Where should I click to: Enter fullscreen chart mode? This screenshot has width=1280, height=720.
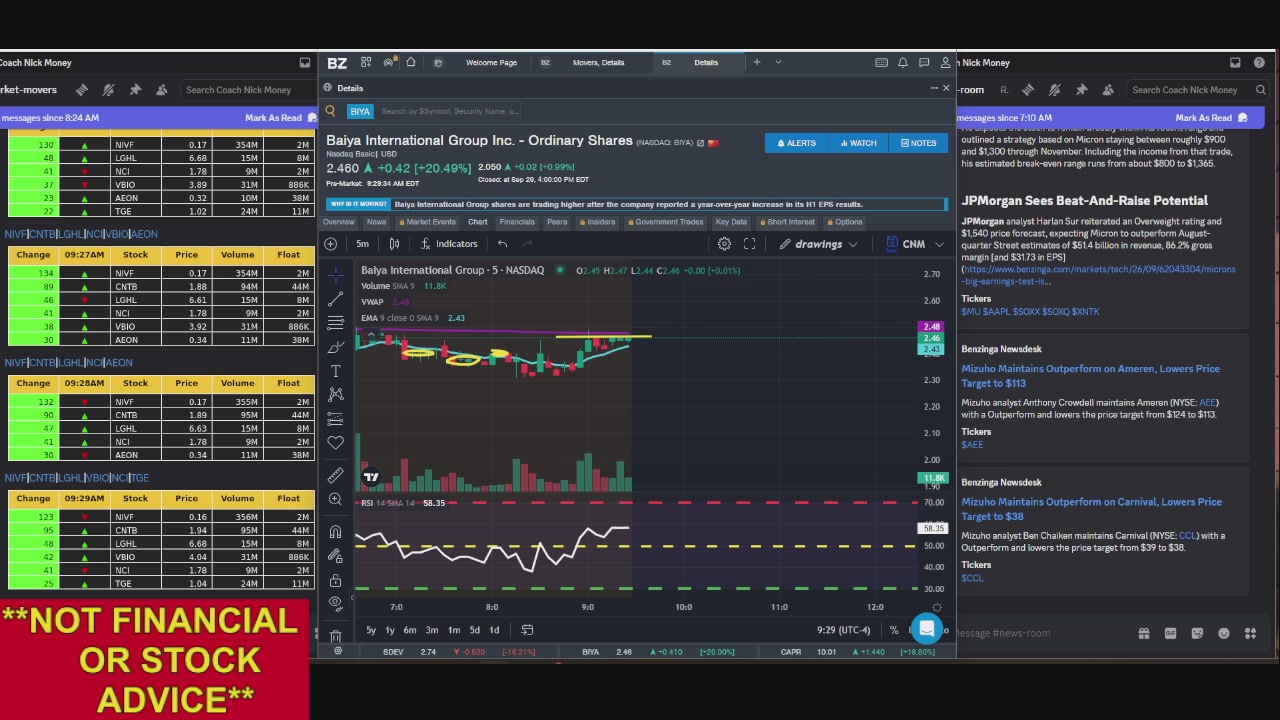click(x=749, y=244)
